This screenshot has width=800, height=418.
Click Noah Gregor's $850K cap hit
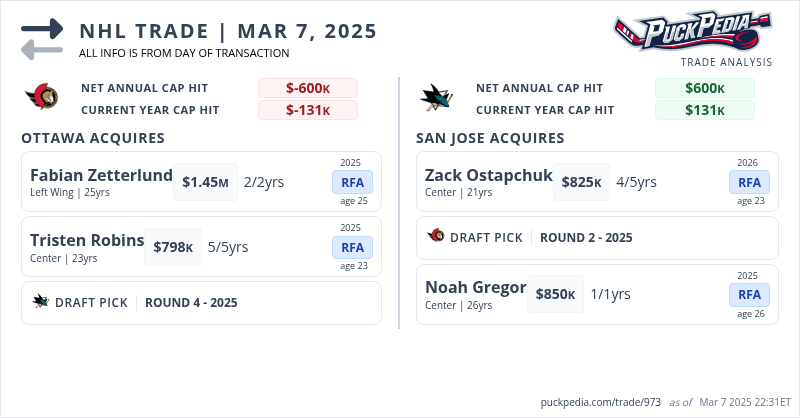(x=555, y=294)
